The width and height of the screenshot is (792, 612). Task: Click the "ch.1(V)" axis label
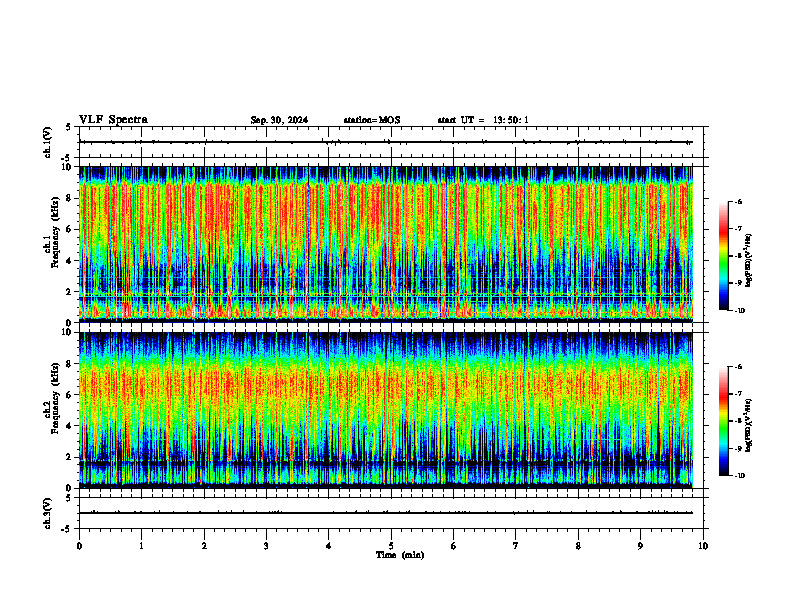tap(48, 142)
